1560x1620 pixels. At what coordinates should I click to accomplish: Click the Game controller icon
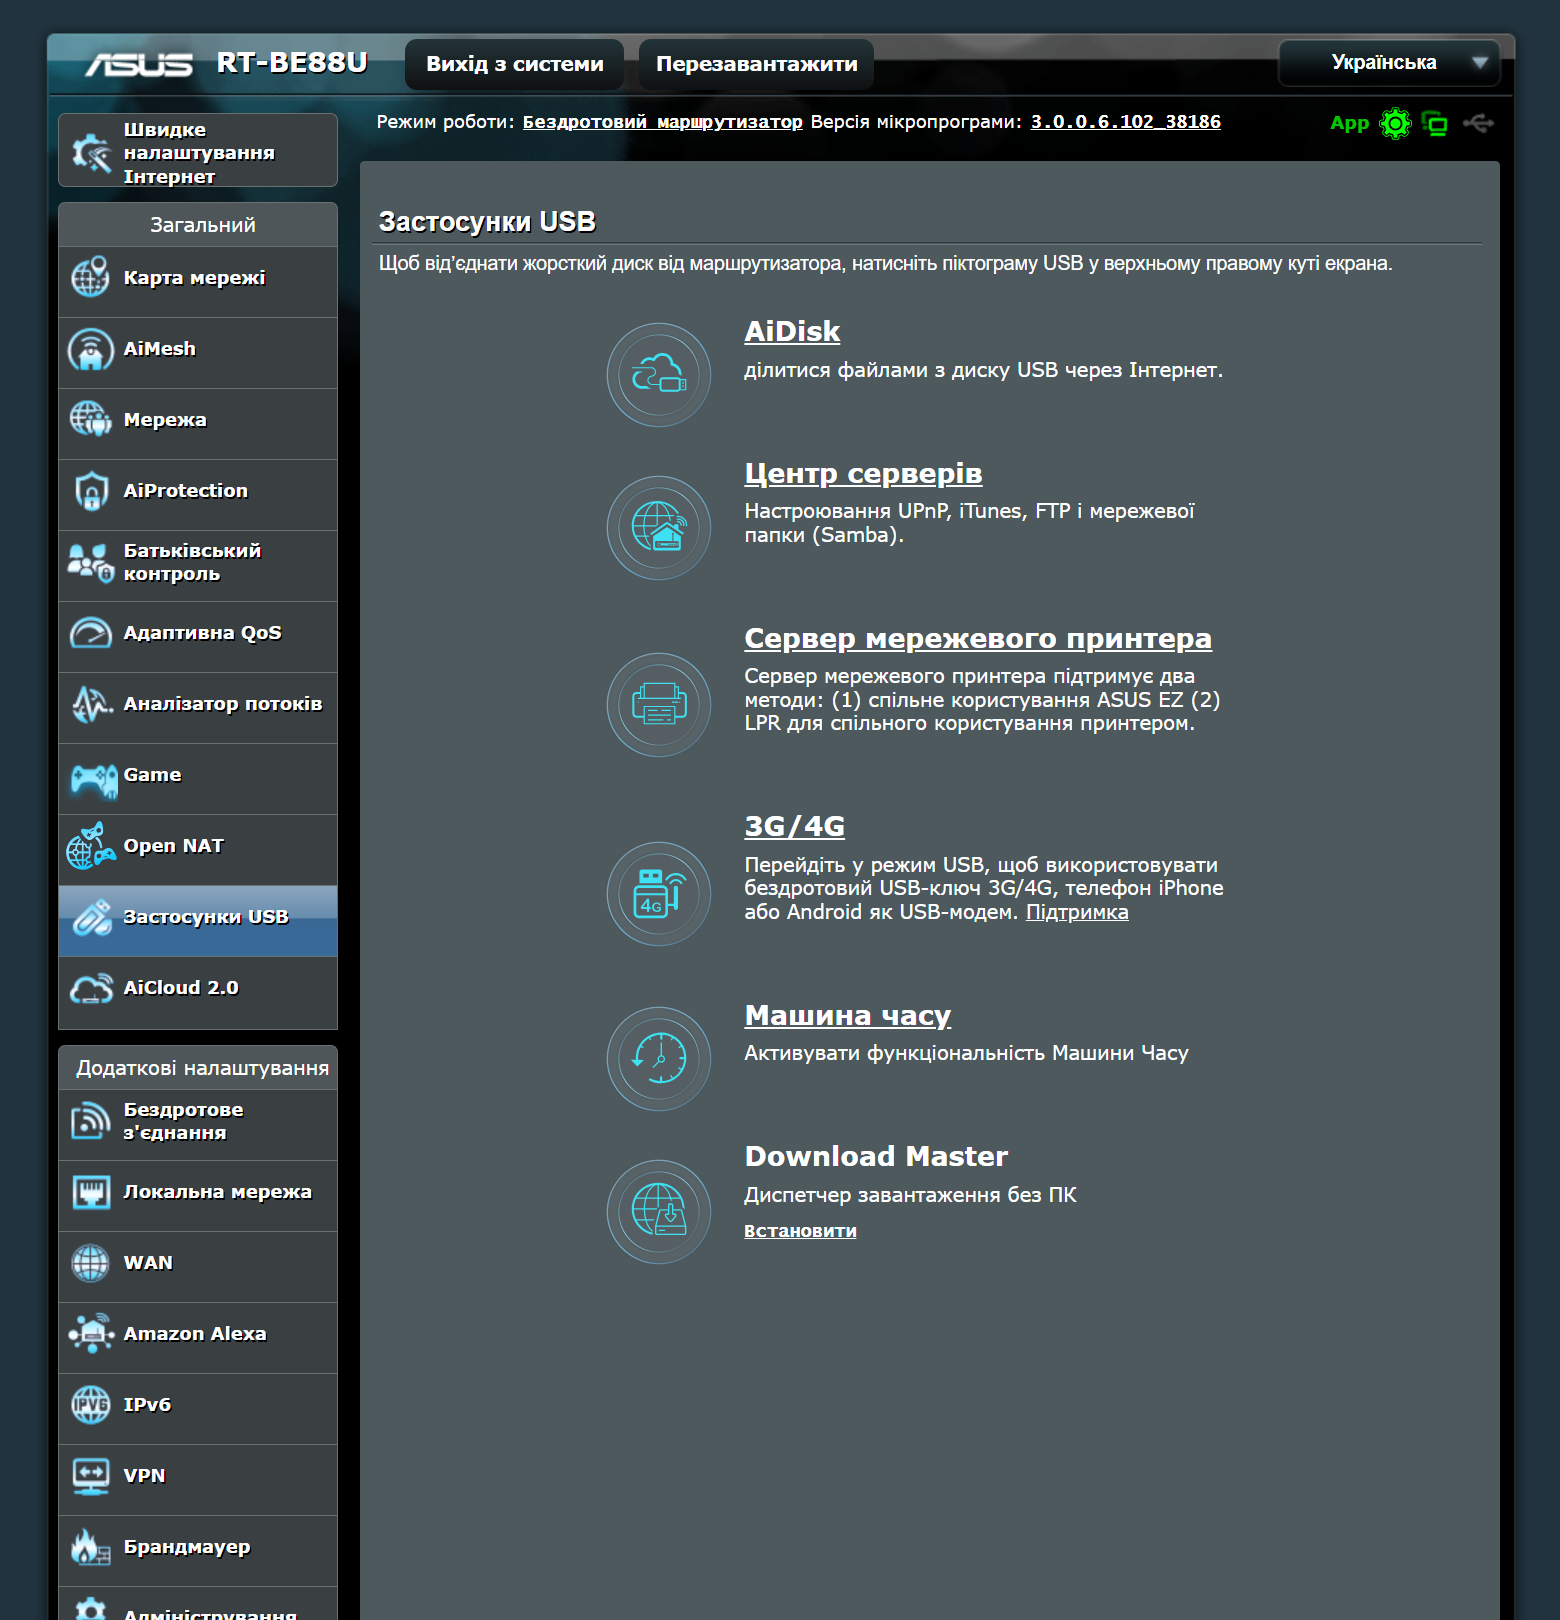pos(94,779)
